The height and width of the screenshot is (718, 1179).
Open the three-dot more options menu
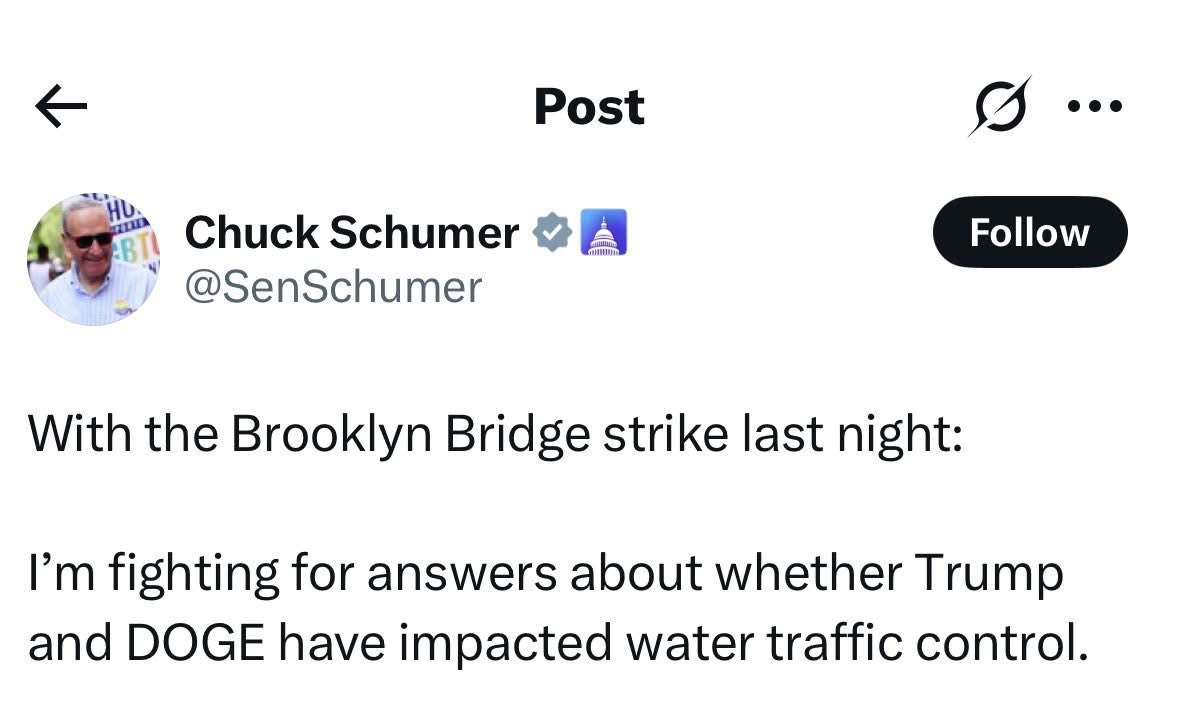point(1096,106)
